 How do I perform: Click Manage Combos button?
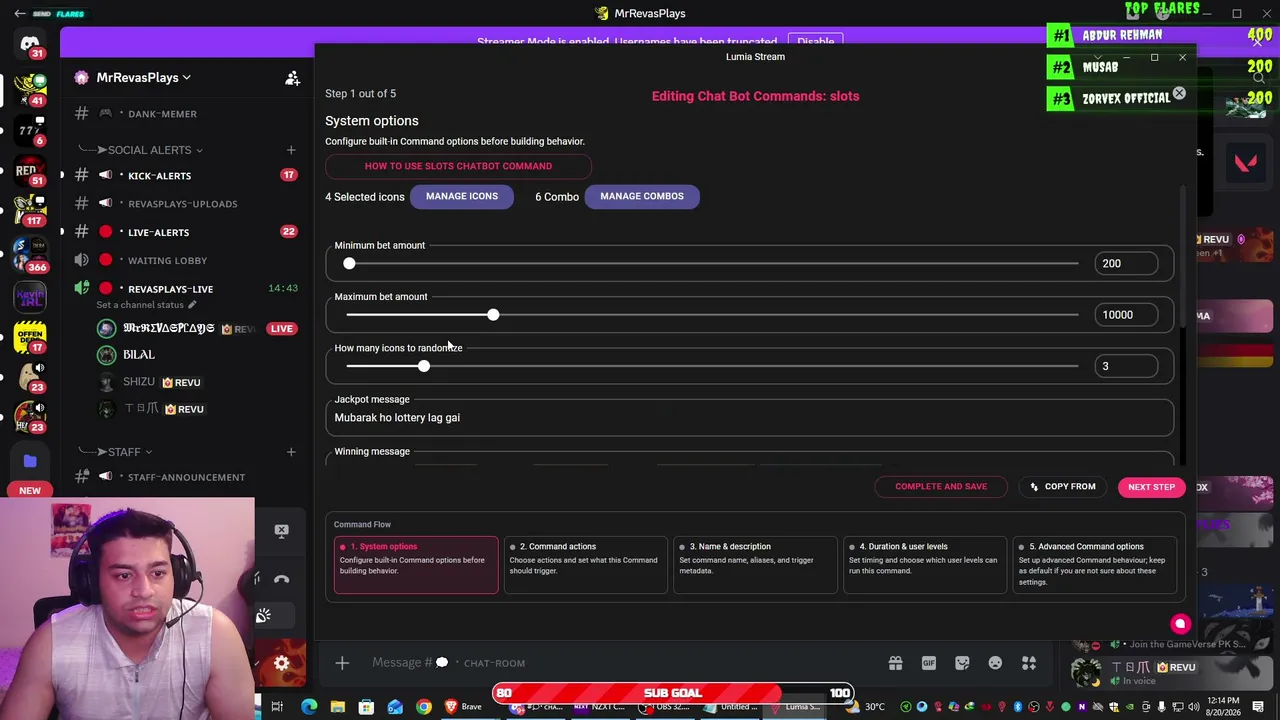click(x=642, y=196)
